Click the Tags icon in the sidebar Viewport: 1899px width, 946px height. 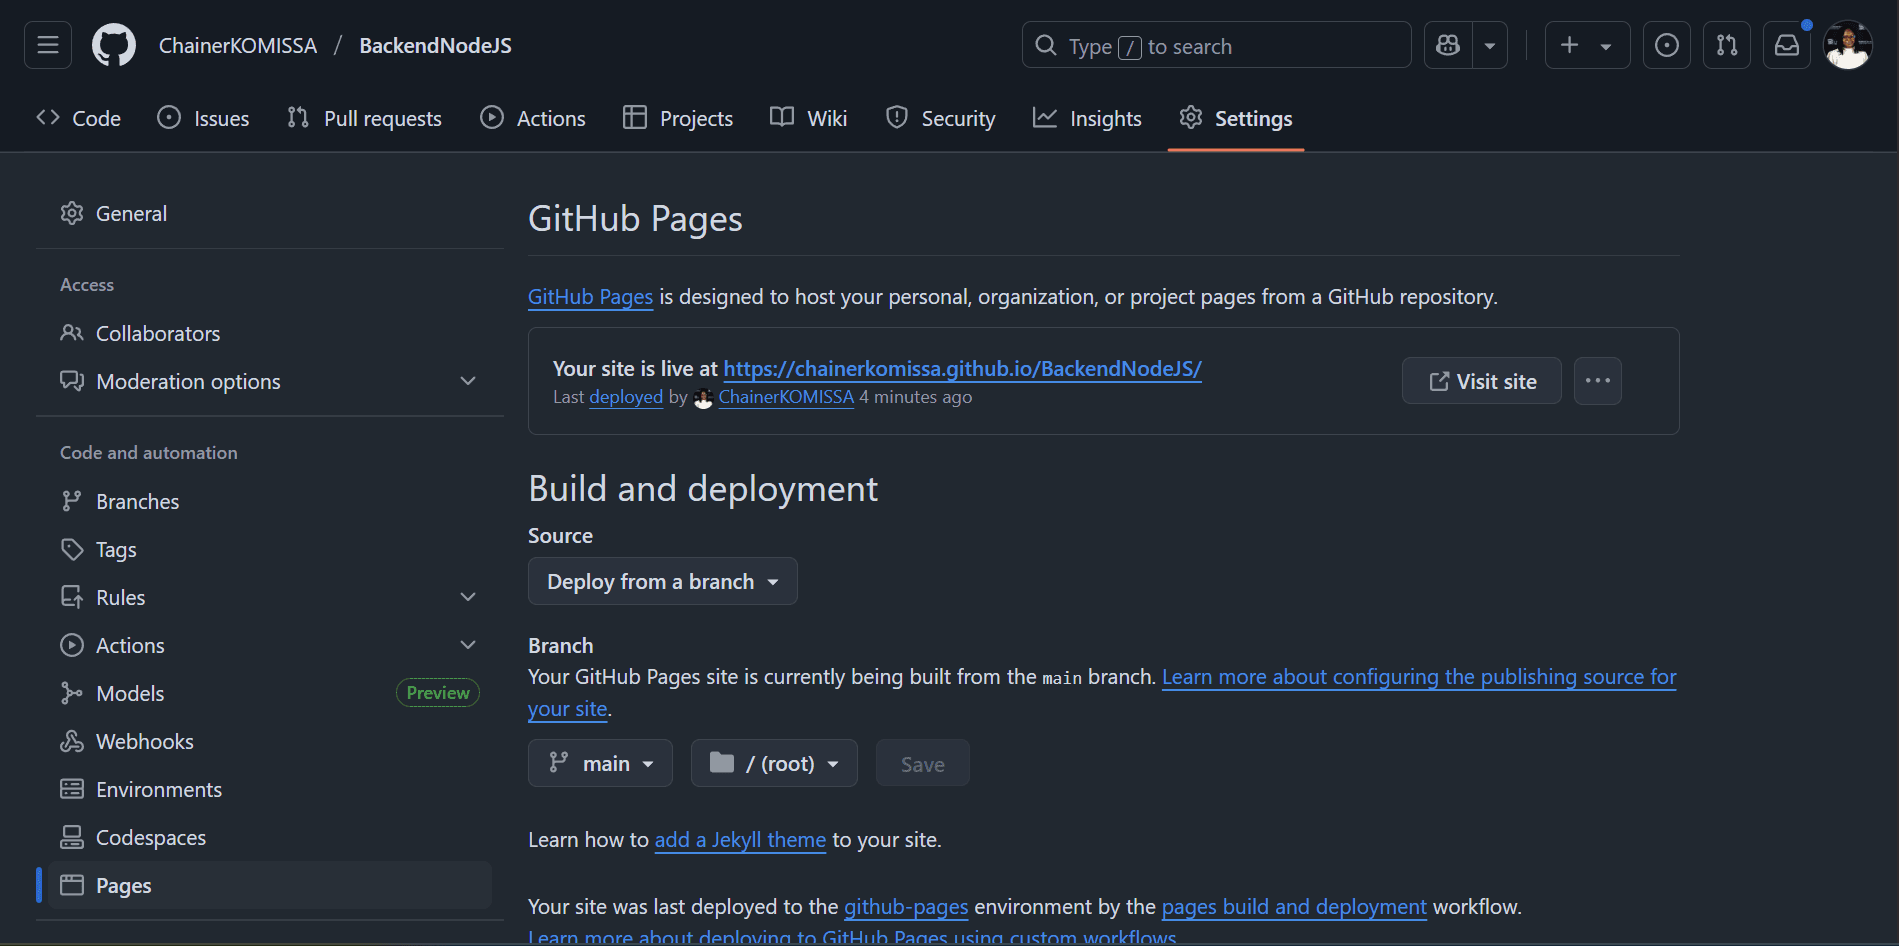[71, 548]
